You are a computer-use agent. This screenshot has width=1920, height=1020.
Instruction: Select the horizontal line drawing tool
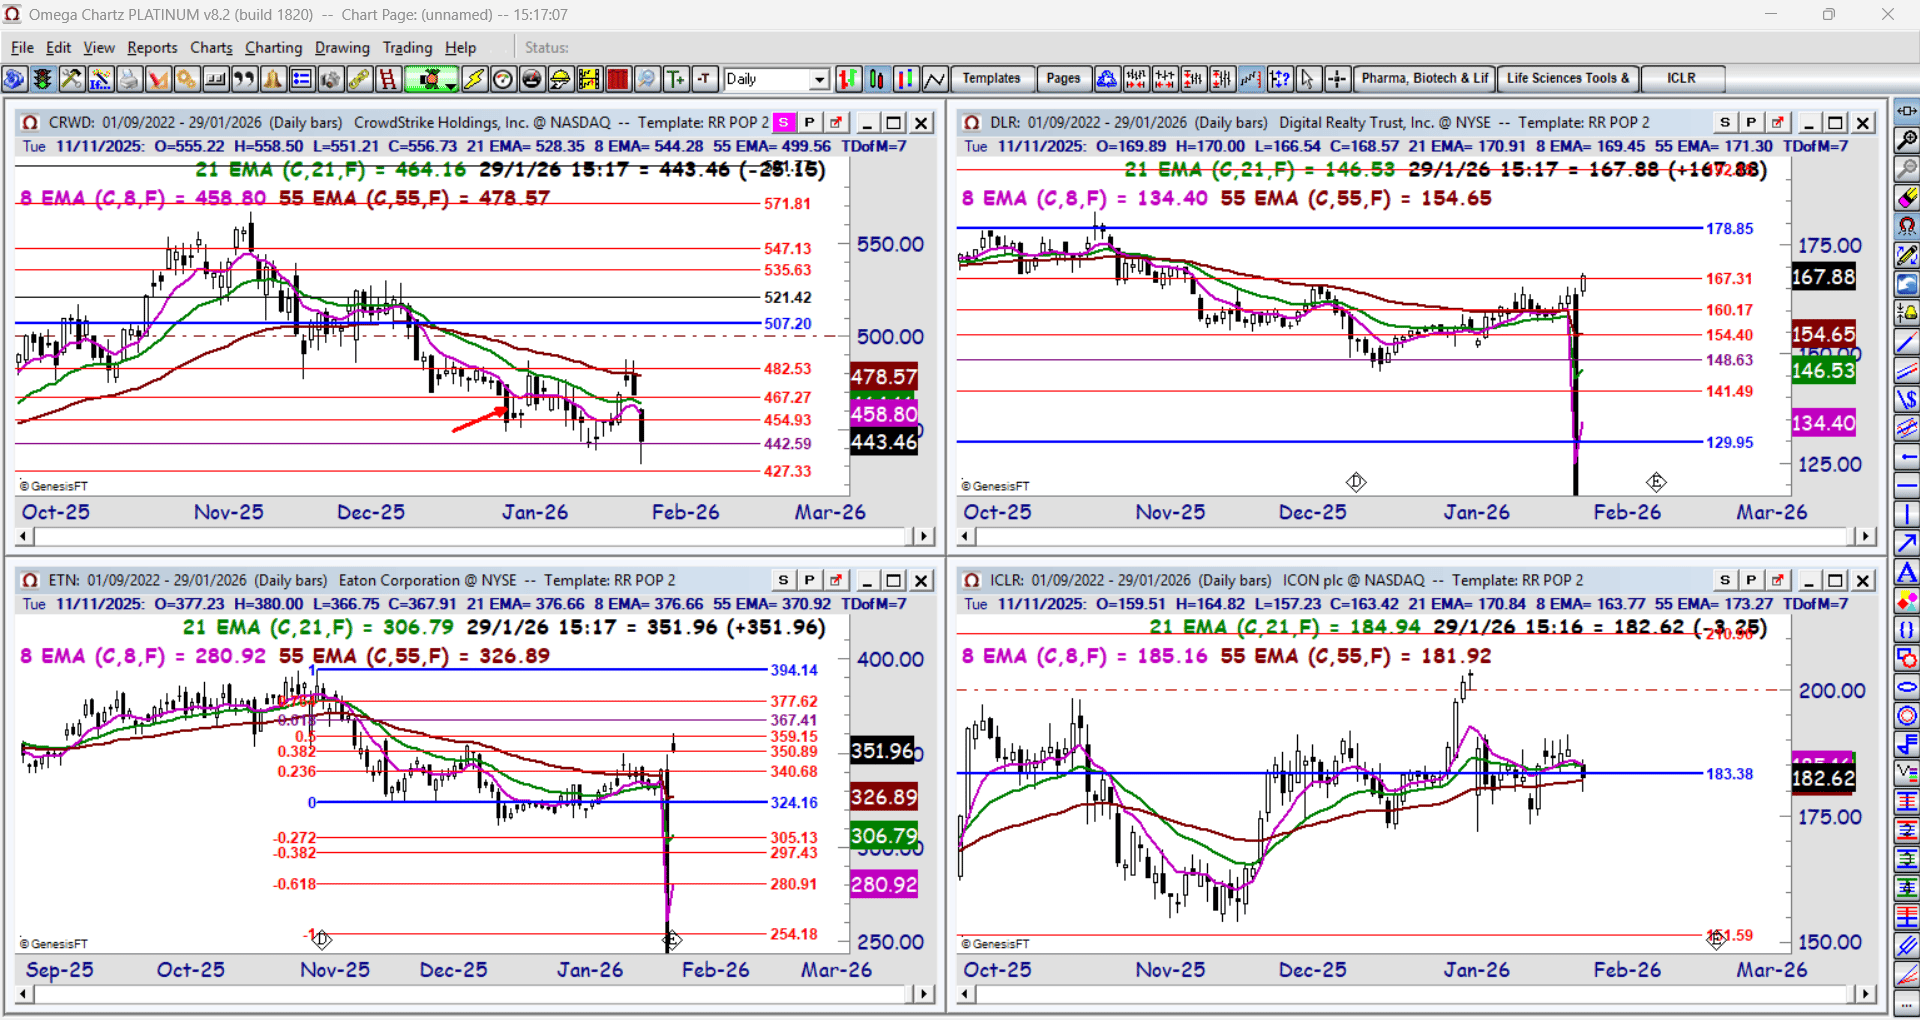click(x=1907, y=486)
